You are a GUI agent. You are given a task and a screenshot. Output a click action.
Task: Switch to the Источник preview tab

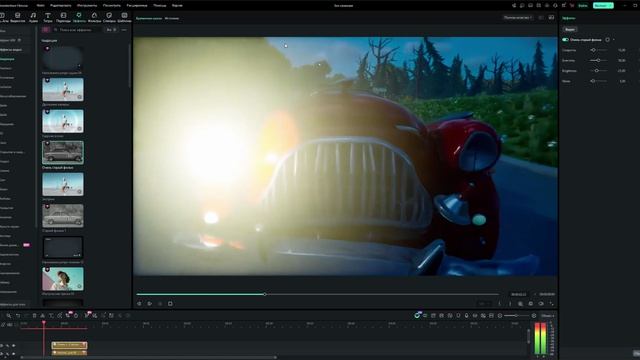click(172, 18)
